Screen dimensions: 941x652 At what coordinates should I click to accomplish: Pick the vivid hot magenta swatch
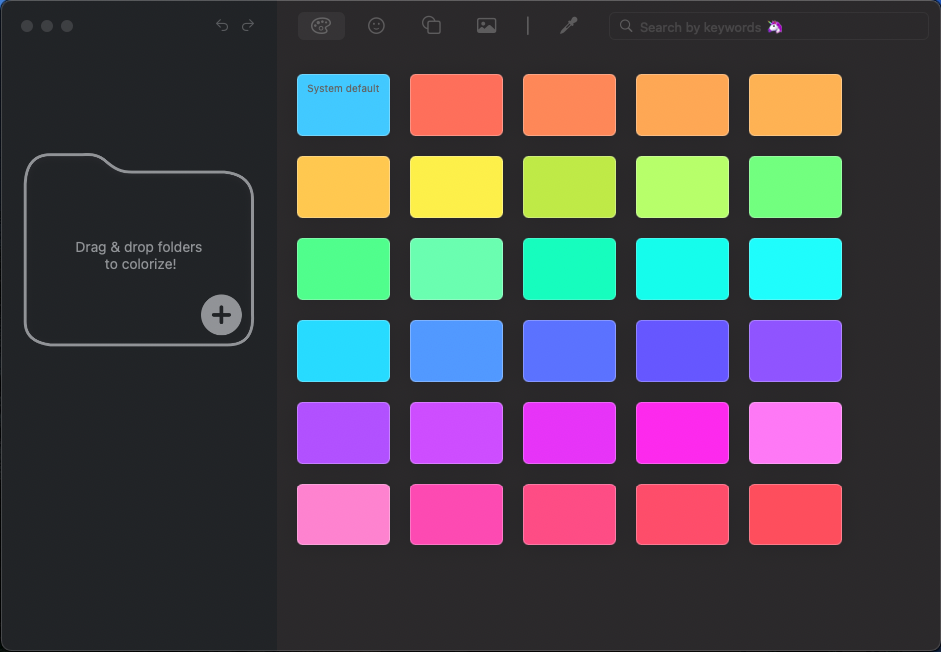(682, 433)
